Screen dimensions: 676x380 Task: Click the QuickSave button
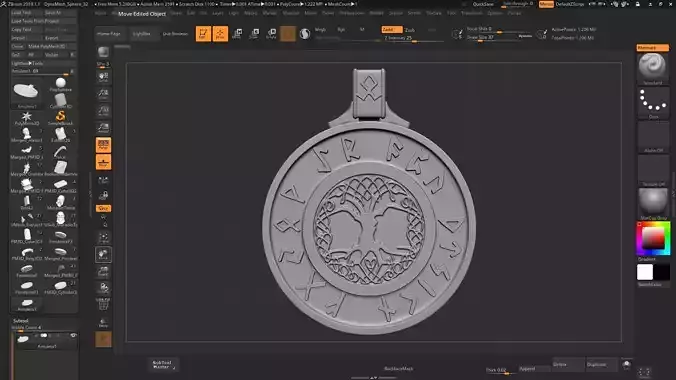(483, 4)
